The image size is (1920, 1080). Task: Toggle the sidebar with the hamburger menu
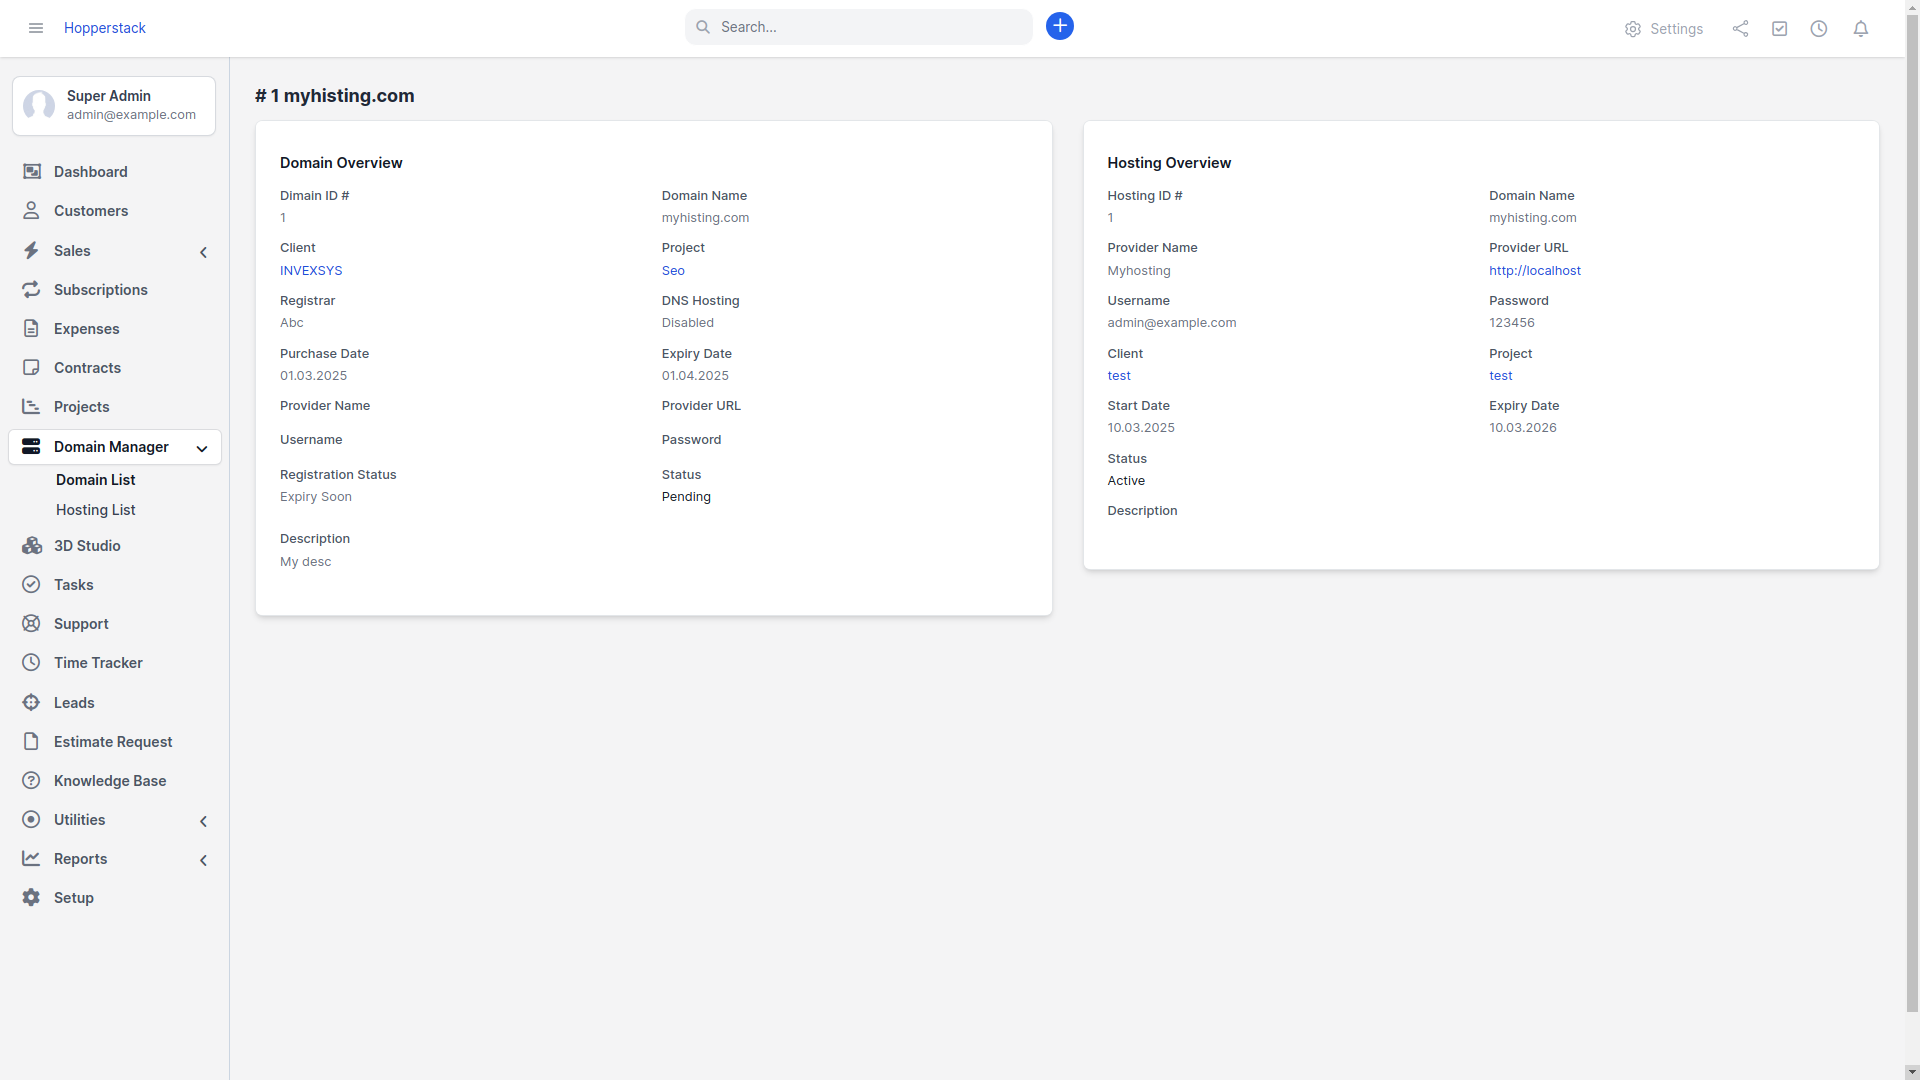(x=35, y=28)
